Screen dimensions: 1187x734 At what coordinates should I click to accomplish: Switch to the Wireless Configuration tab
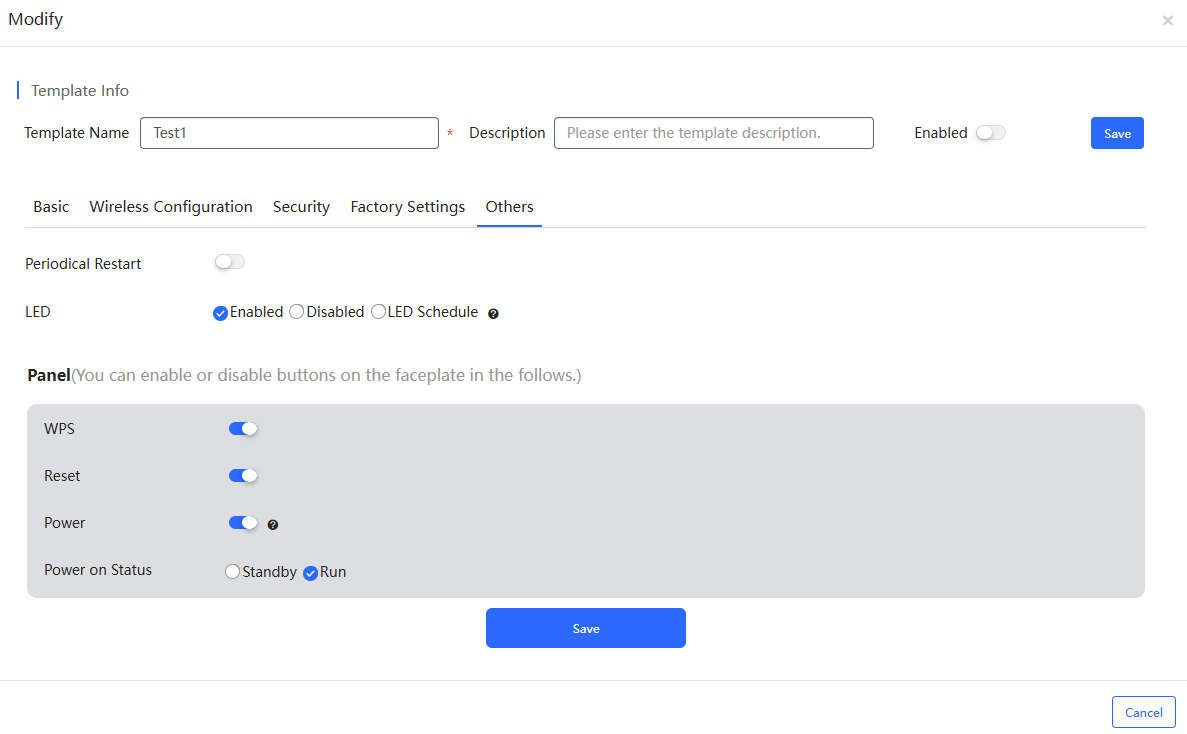[171, 207]
